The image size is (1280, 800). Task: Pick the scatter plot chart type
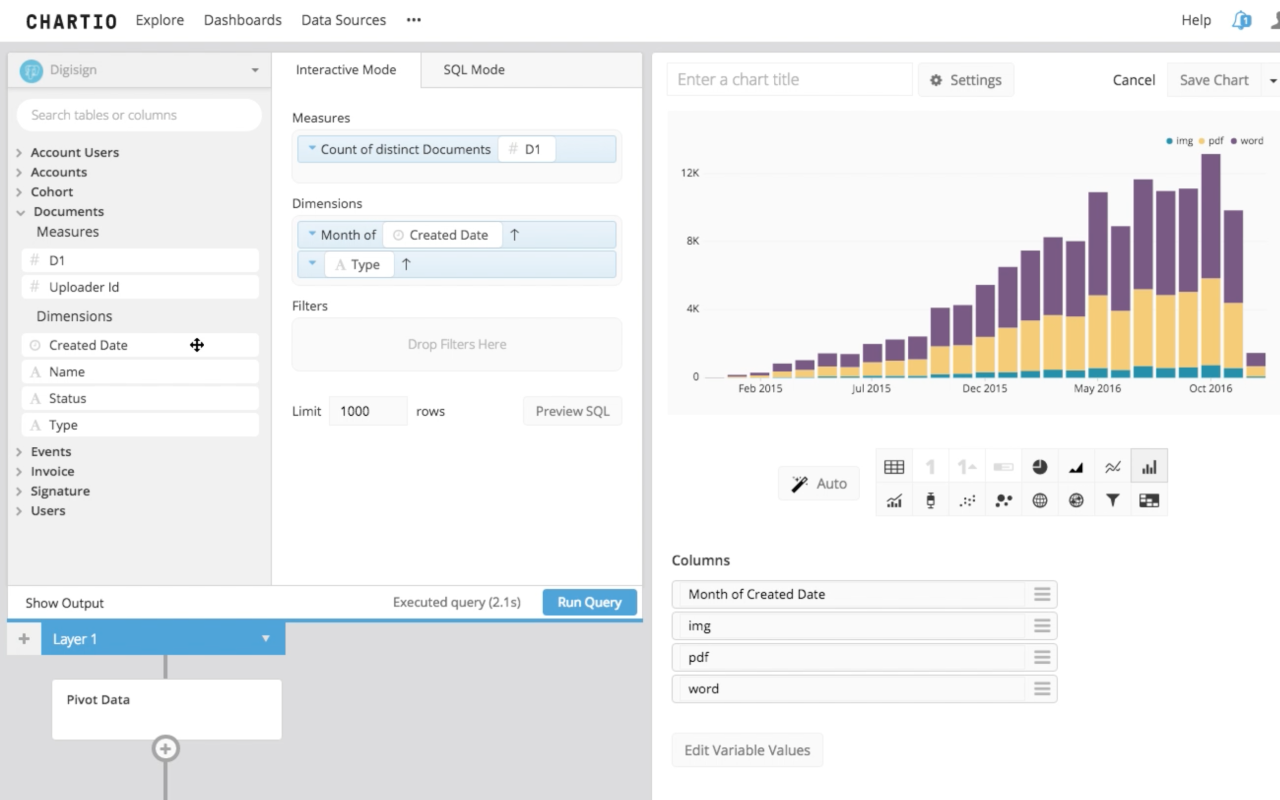967,501
